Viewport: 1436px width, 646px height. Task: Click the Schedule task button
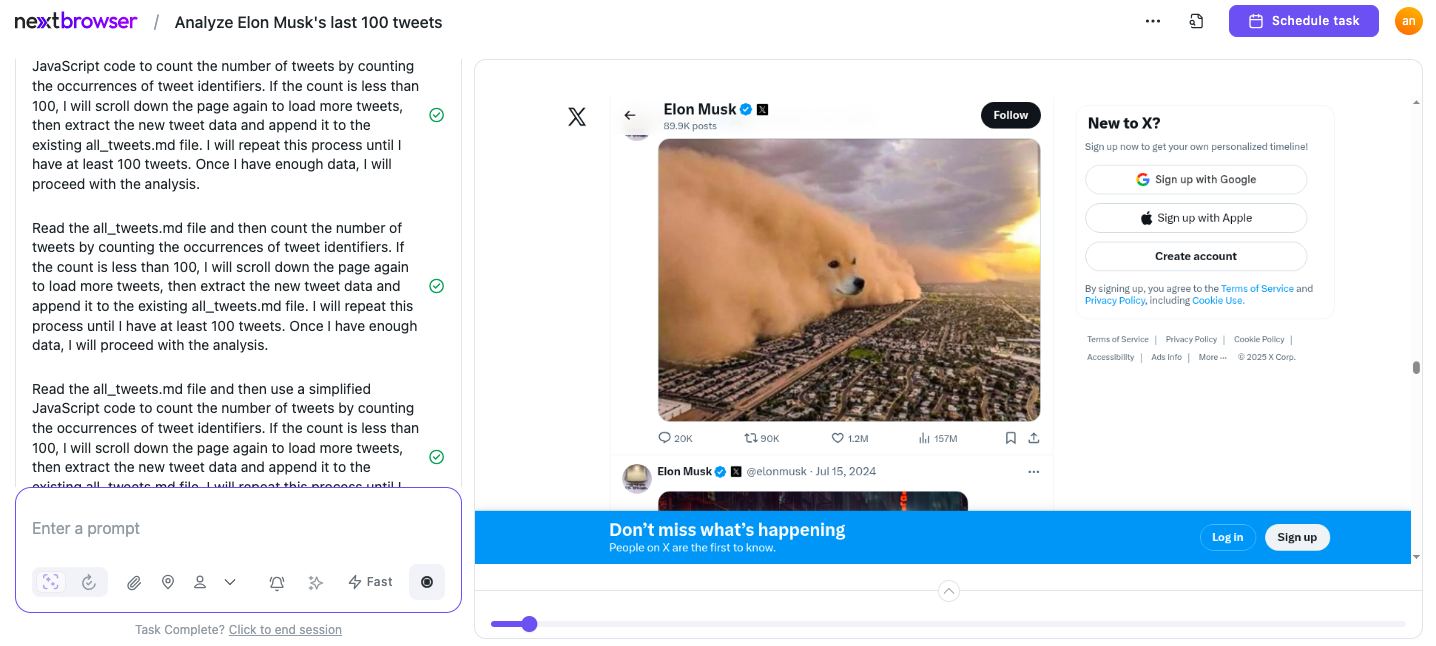tap(1304, 21)
